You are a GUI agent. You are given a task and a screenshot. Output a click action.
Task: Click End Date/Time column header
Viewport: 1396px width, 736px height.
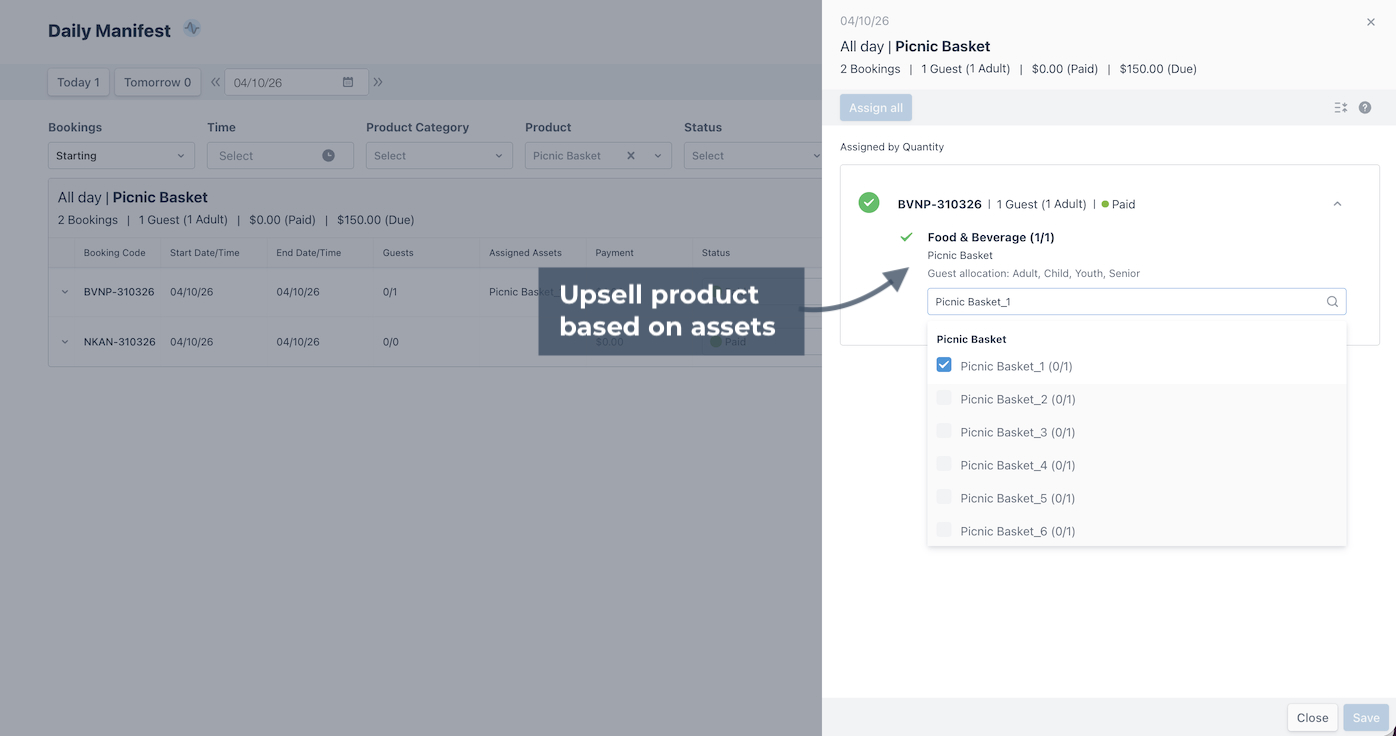[x=309, y=253]
